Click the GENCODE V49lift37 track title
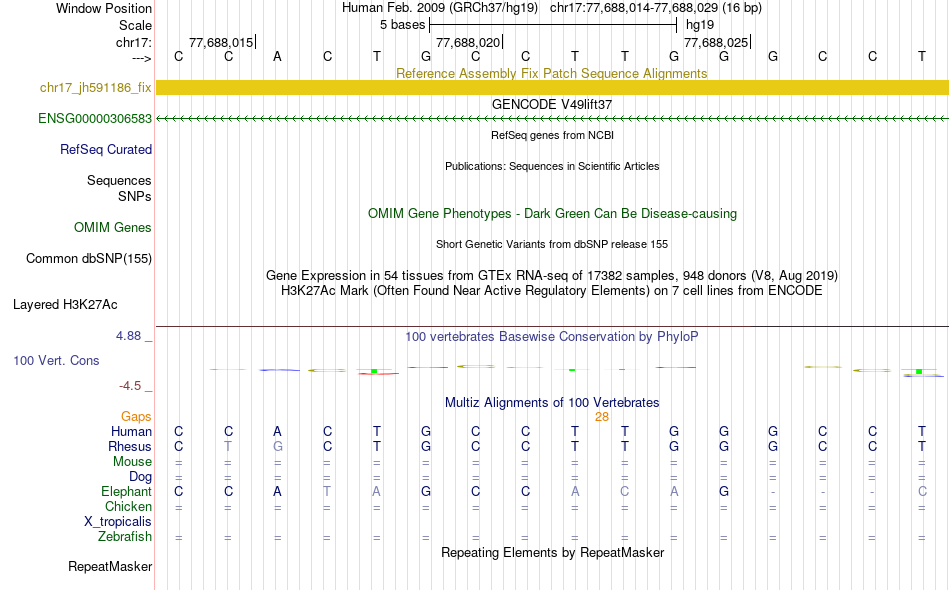The image size is (950, 590). tap(552, 105)
